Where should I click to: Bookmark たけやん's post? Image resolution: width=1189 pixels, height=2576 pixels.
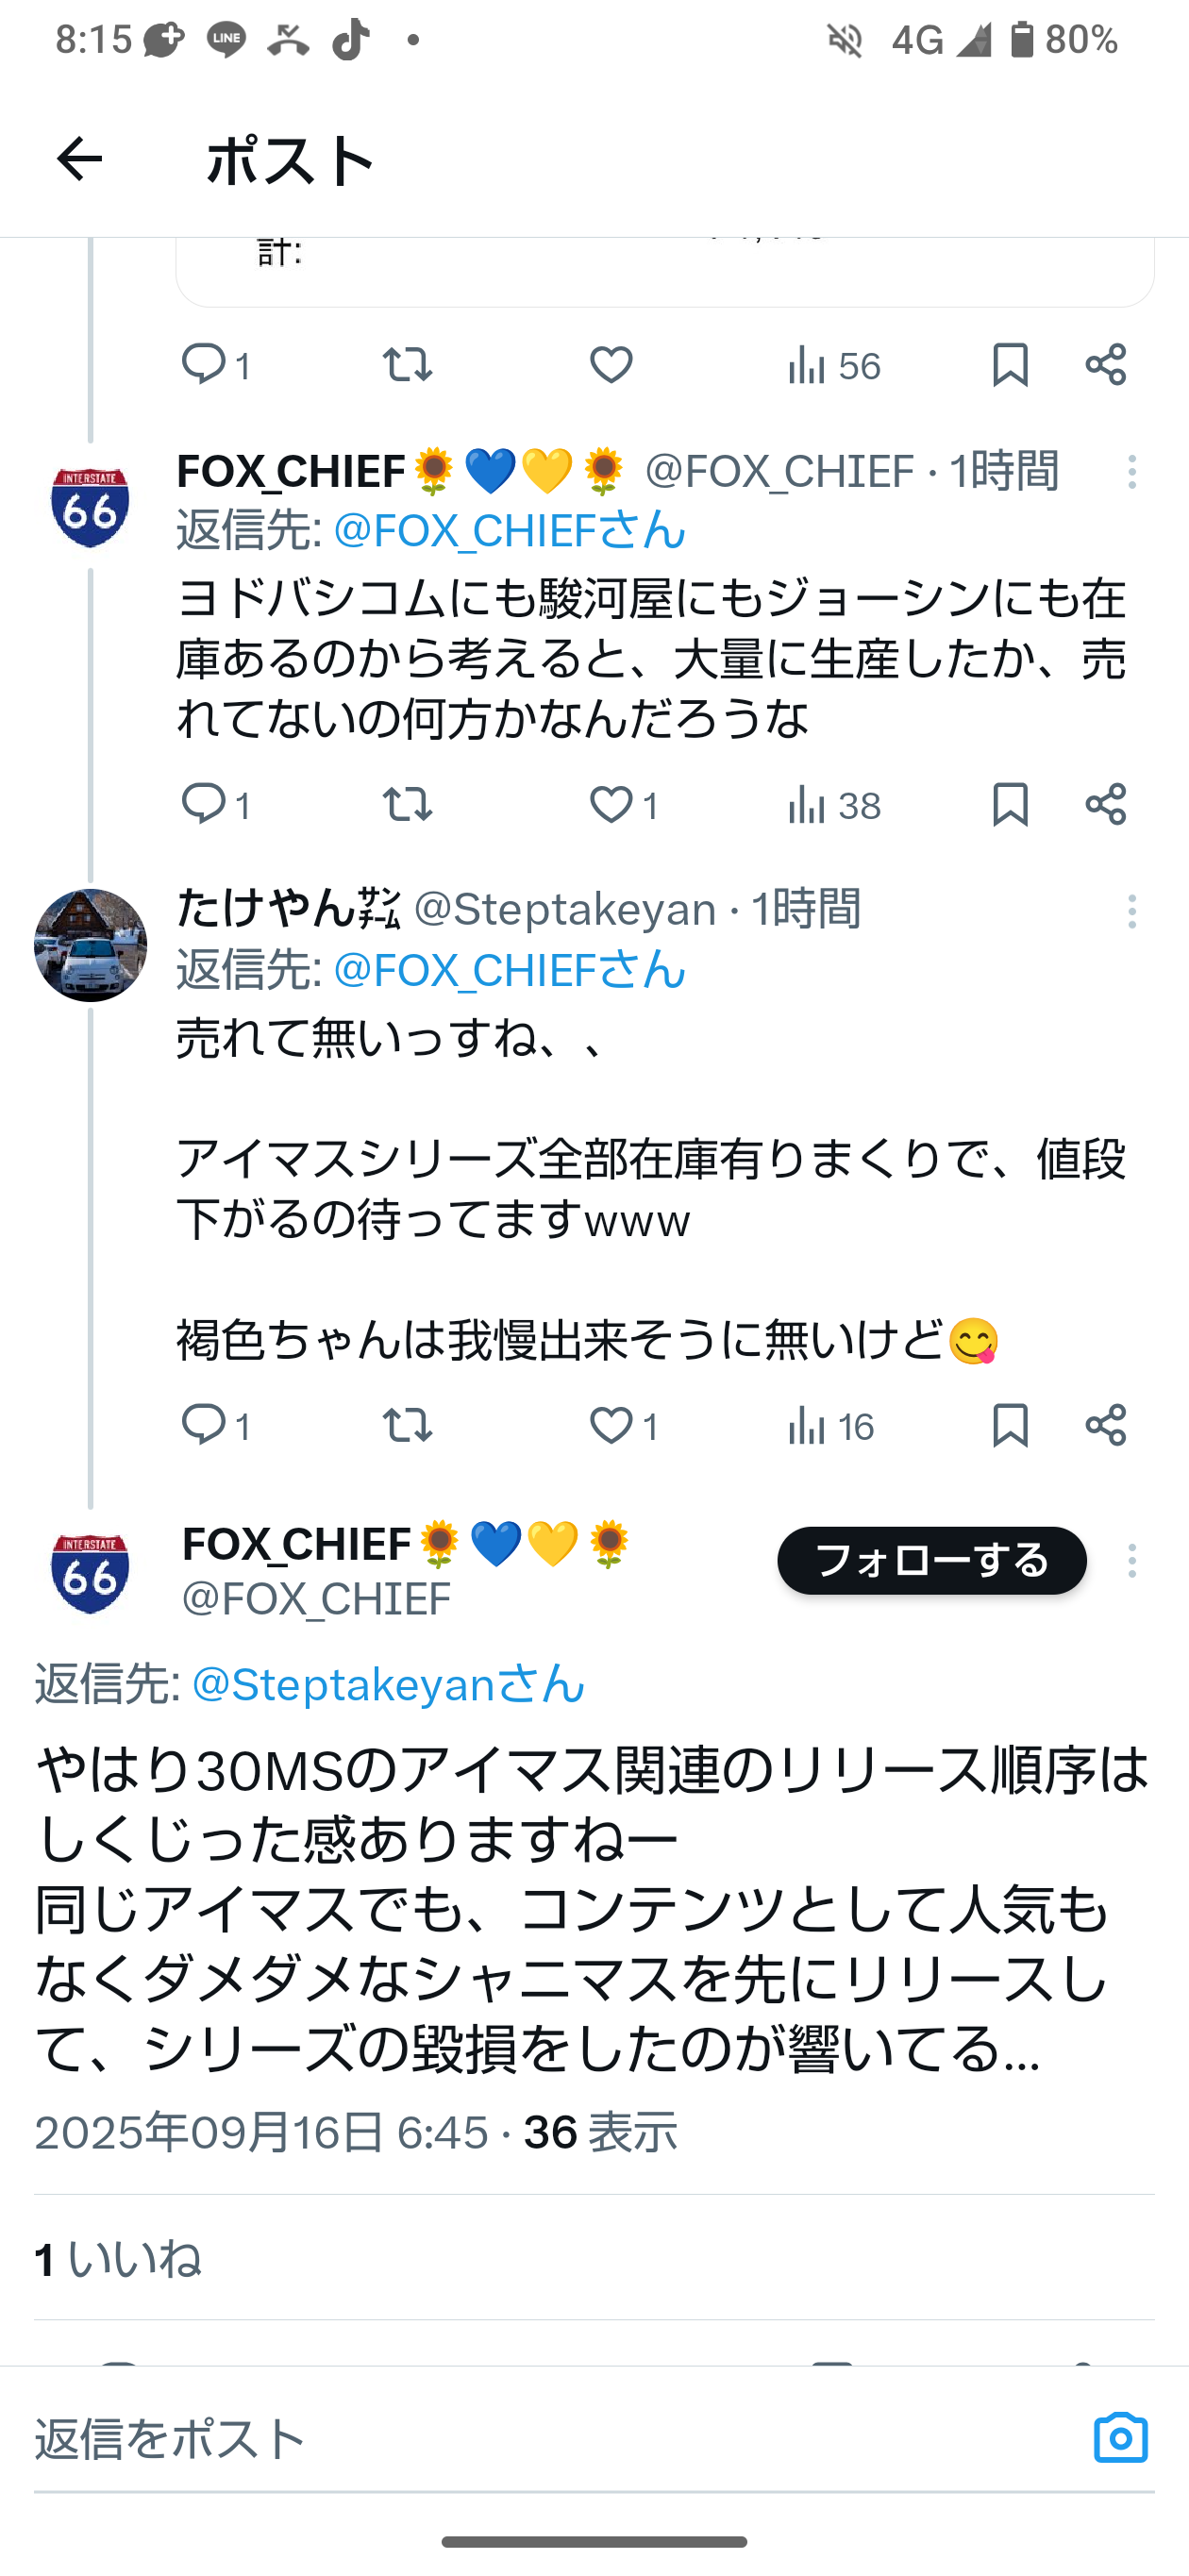(x=1010, y=1425)
